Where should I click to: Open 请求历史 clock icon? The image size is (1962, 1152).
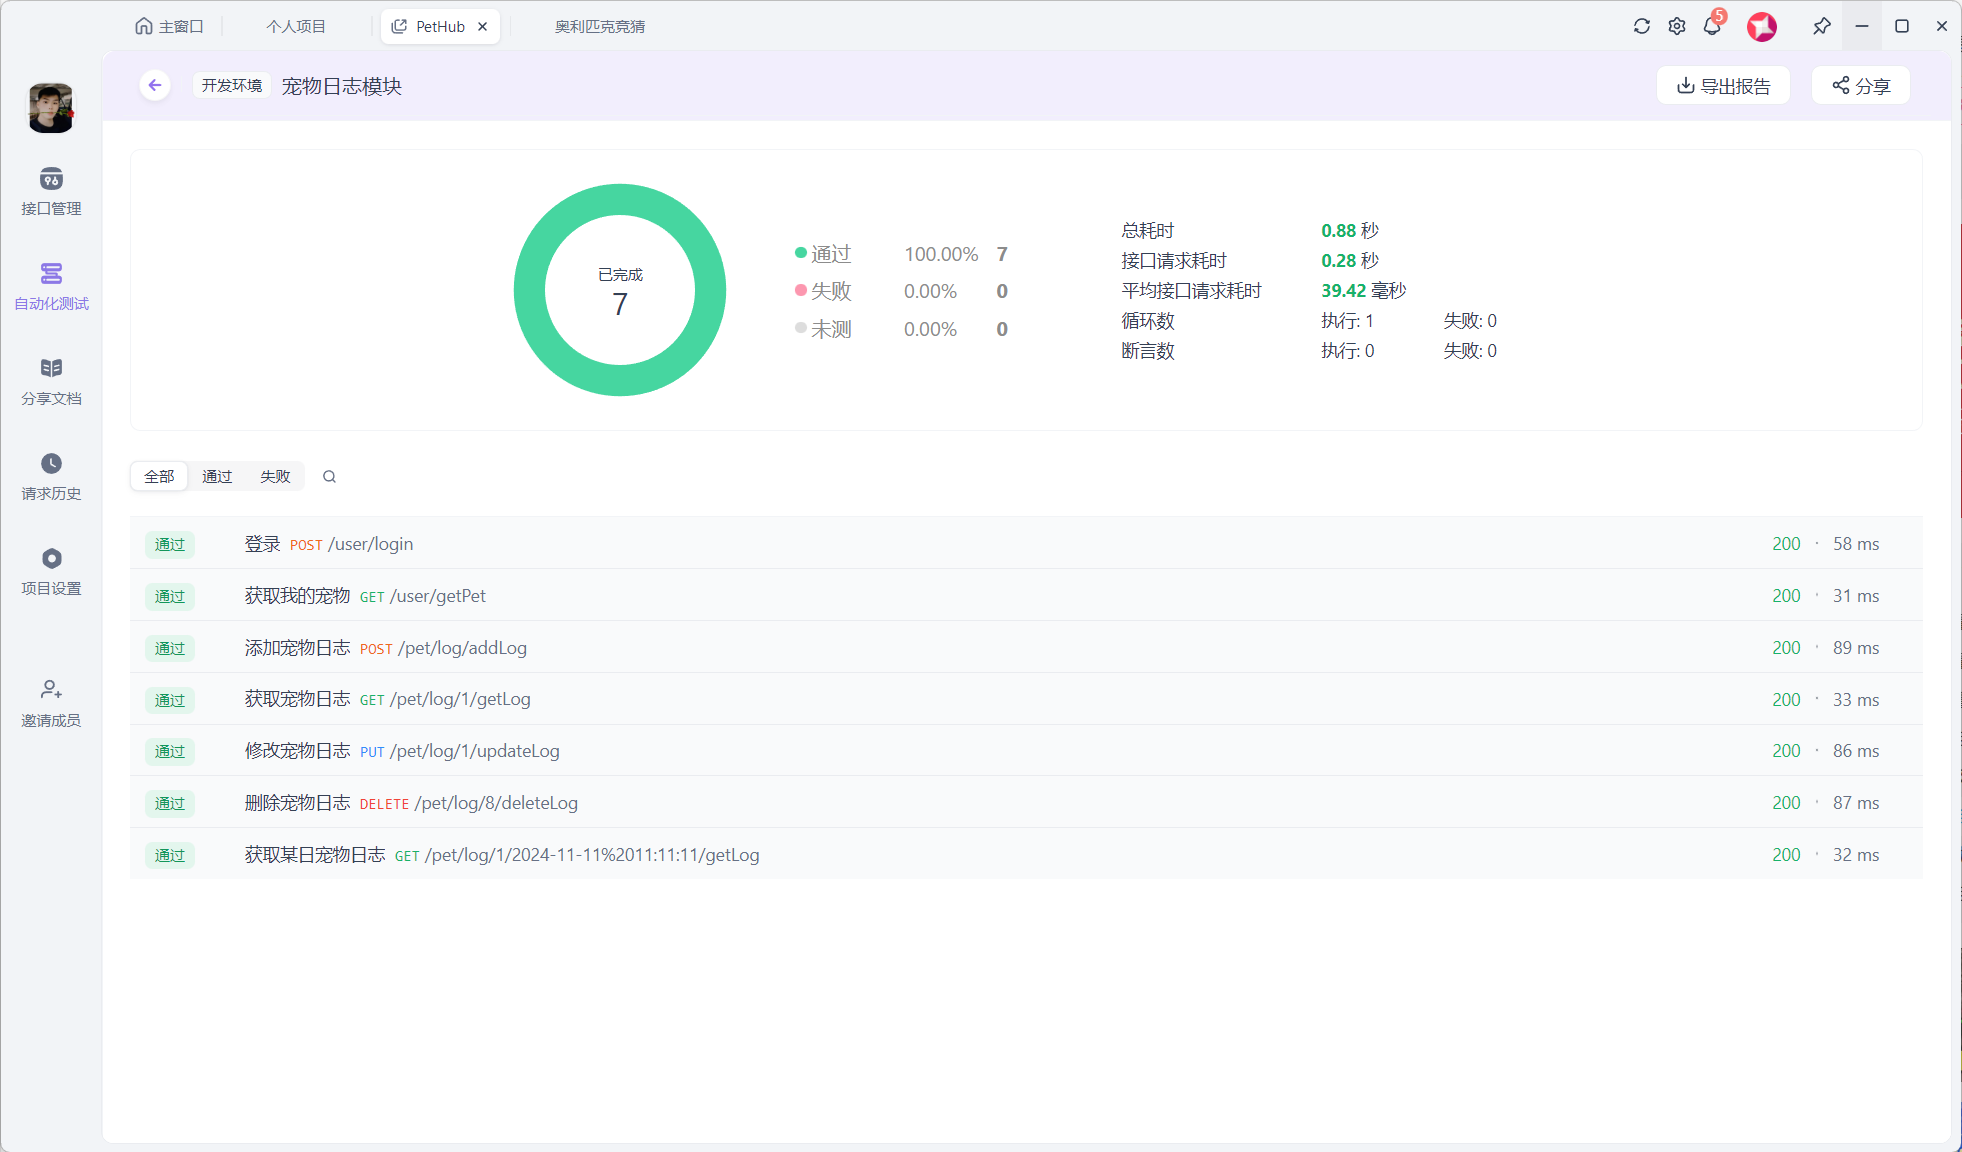coord(51,476)
